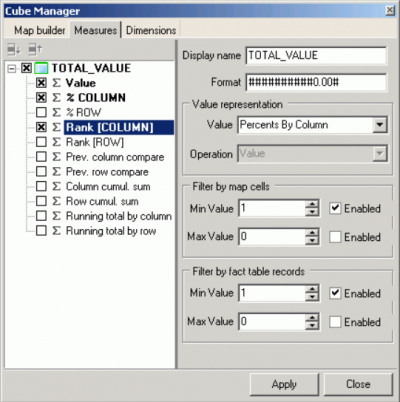Image resolution: width=400 pixels, height=402 pixels.
Task: Increase Min Value in map cells filter
Action: click(x=312, y=204)
